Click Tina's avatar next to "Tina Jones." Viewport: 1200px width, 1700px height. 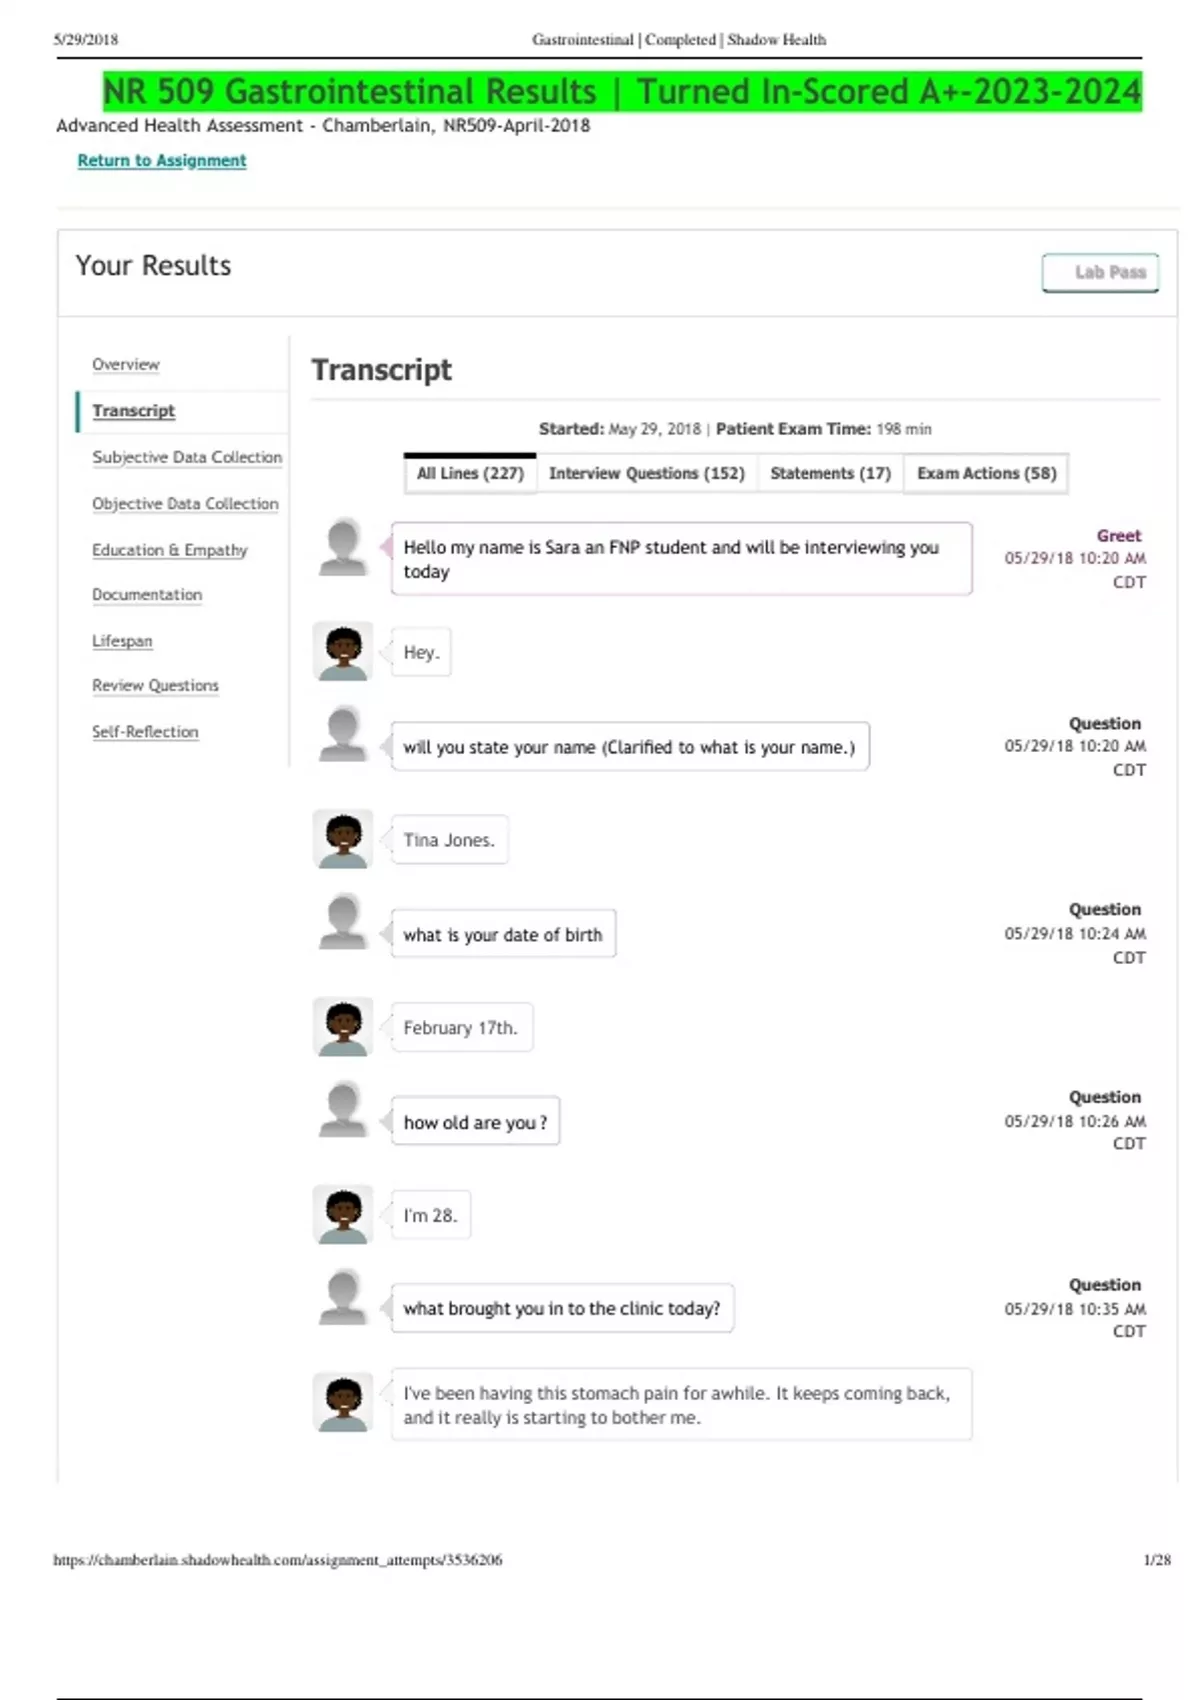coord(343,839)
